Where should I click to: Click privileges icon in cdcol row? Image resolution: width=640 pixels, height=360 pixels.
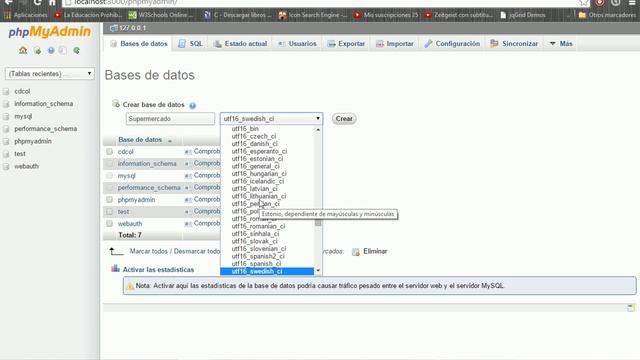(x=188, y=152)
